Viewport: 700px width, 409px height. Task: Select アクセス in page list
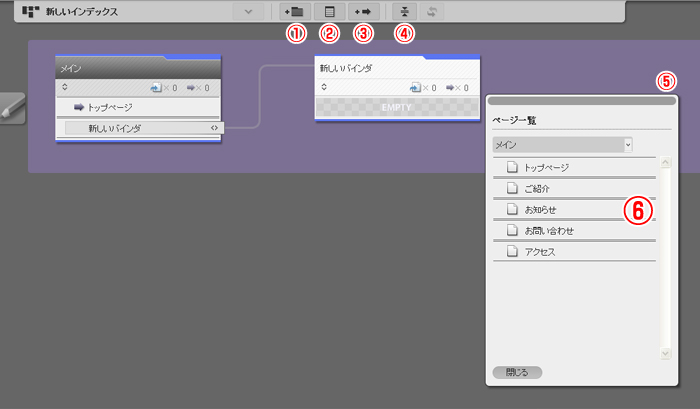pyautogui.click(x=575, y=251)
